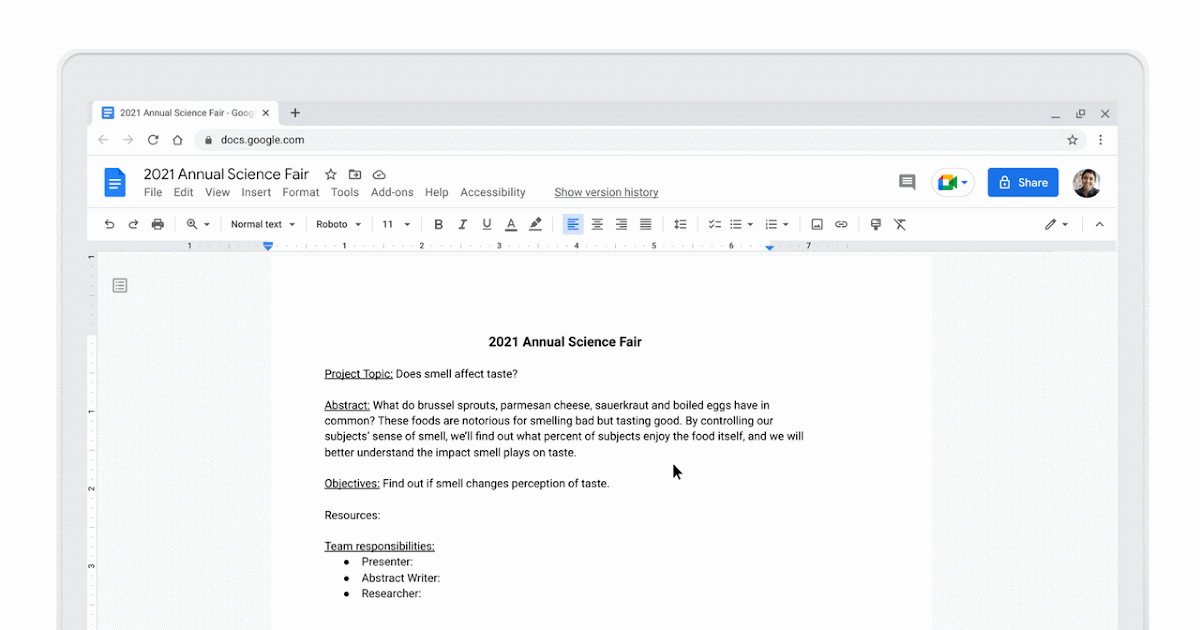This screenshot has width=1200, height=630.
Task: Clear formatting with the strikethrough-T icon
Action: click(900, 224)
